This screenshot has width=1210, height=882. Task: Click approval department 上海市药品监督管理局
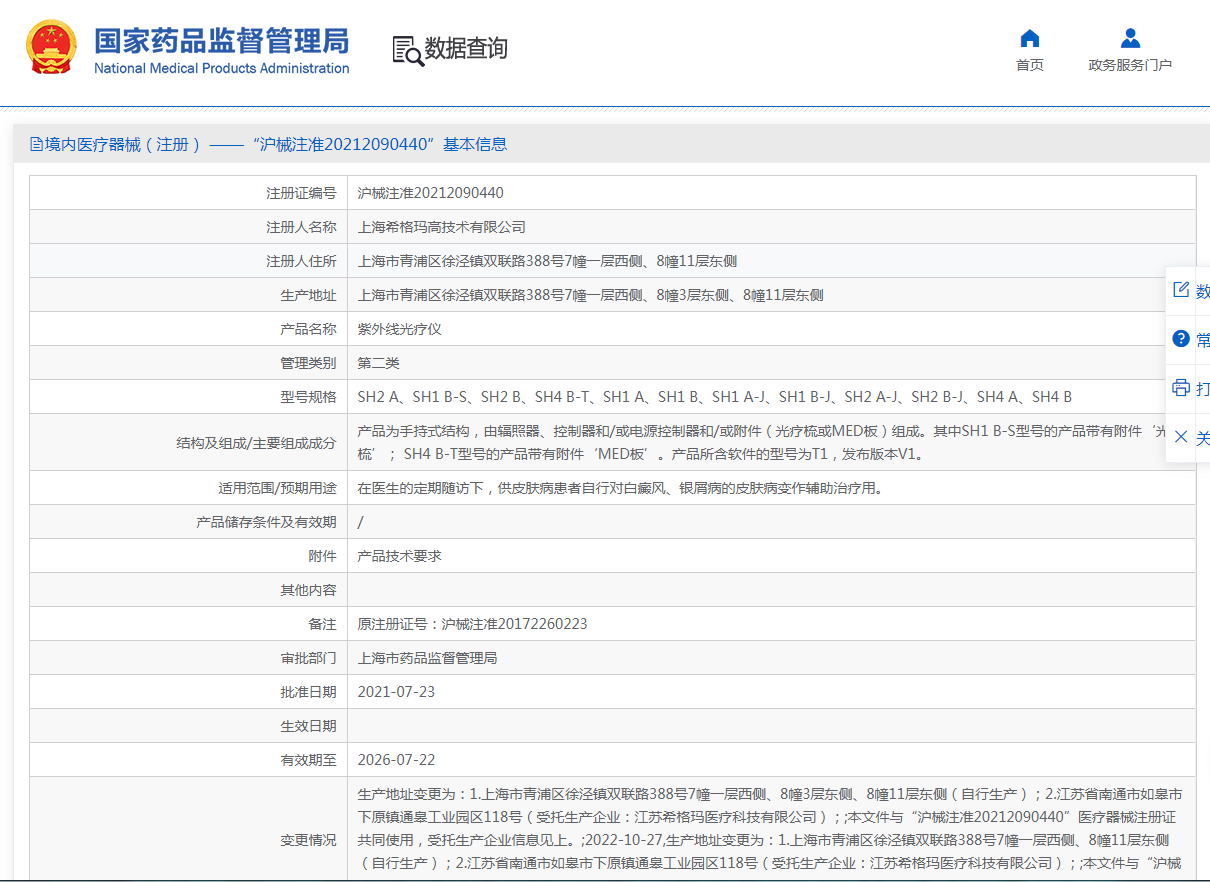(427, 658)
